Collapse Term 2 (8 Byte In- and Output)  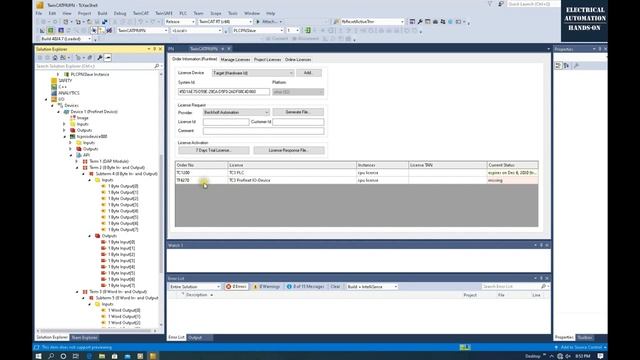click(x=77, y=168)
